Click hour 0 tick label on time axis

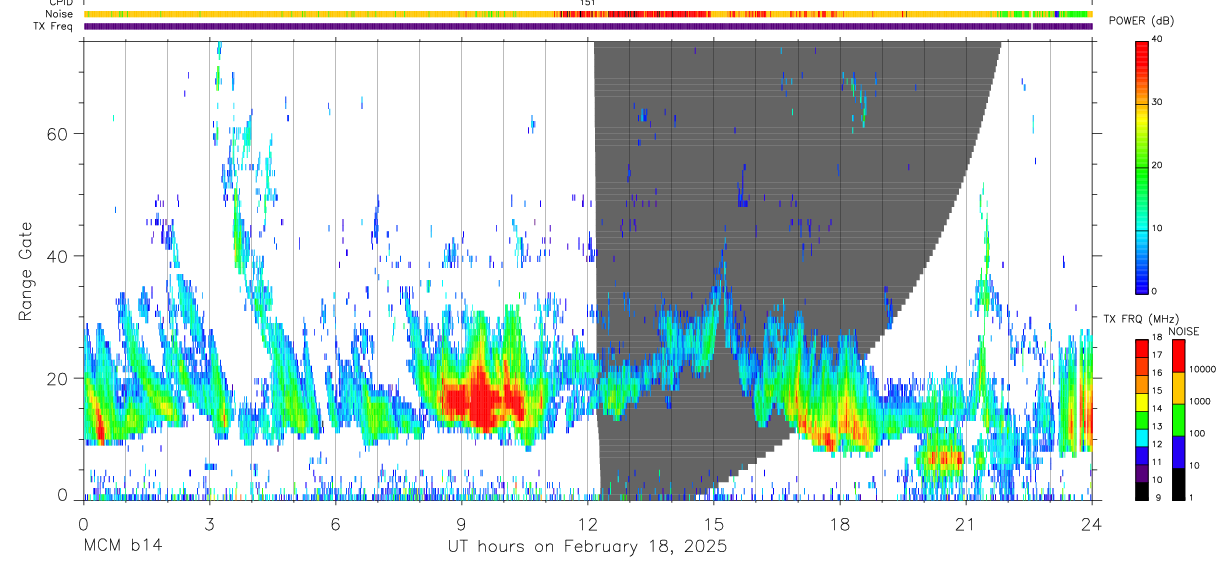coord(83,523)
